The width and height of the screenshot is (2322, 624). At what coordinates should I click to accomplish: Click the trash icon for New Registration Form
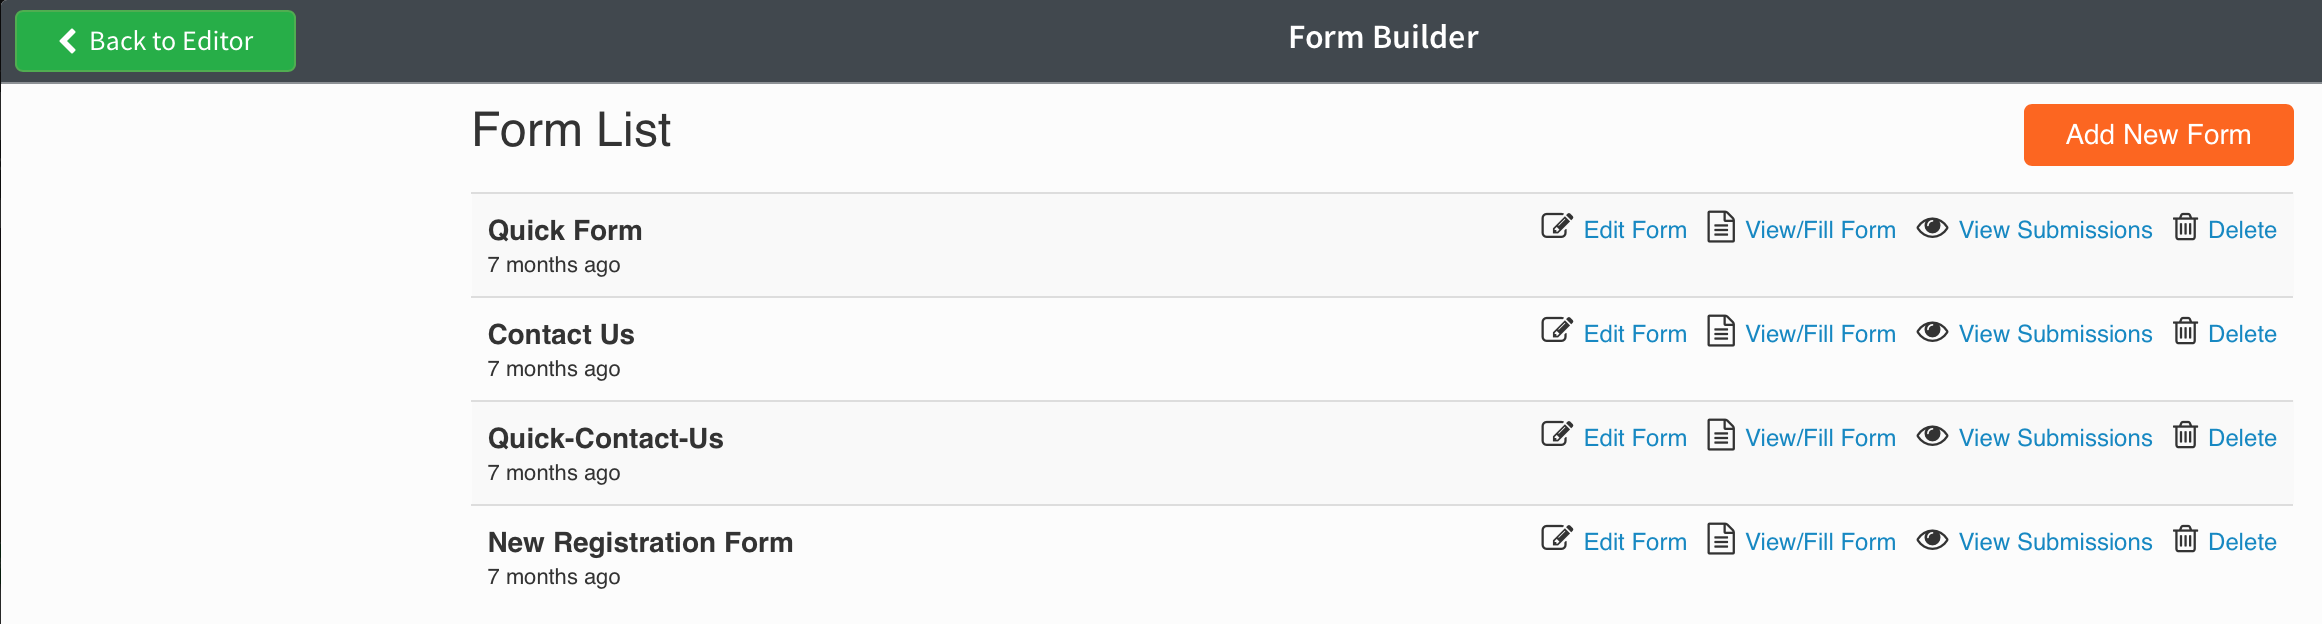tap(2185, 540)
